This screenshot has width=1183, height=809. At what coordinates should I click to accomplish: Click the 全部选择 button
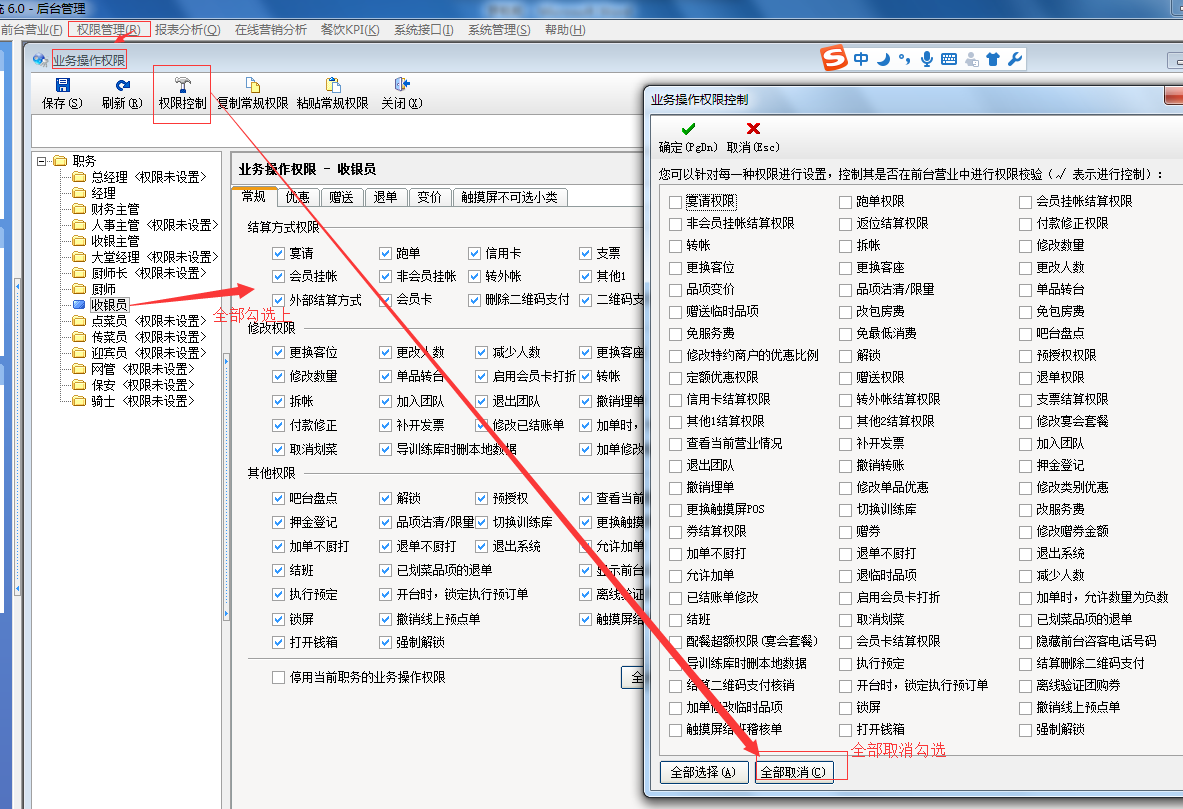(x=703, y=772)
